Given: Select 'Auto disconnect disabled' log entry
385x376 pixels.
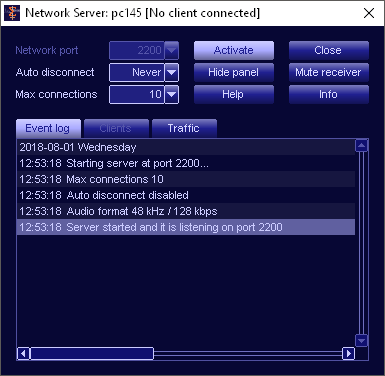Looking at the screenshot, I should [186, 195].
